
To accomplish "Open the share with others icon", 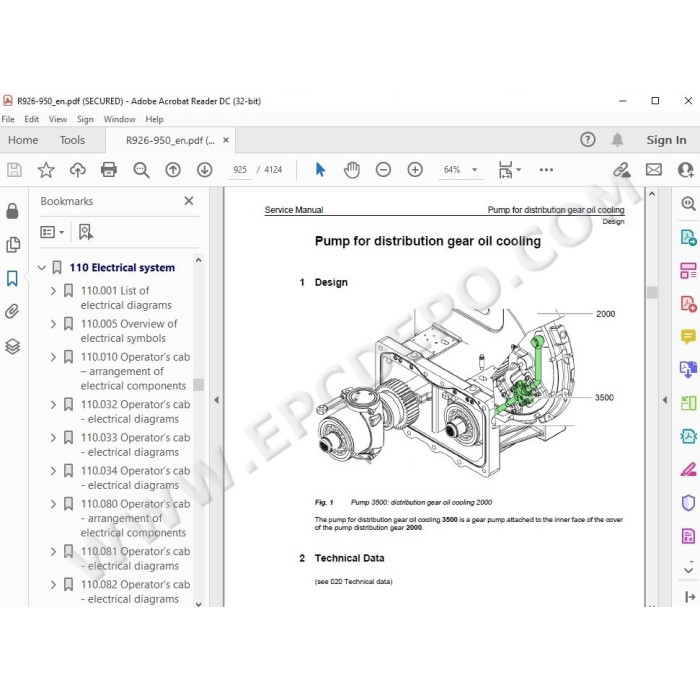I will click(x=686, y=170).
